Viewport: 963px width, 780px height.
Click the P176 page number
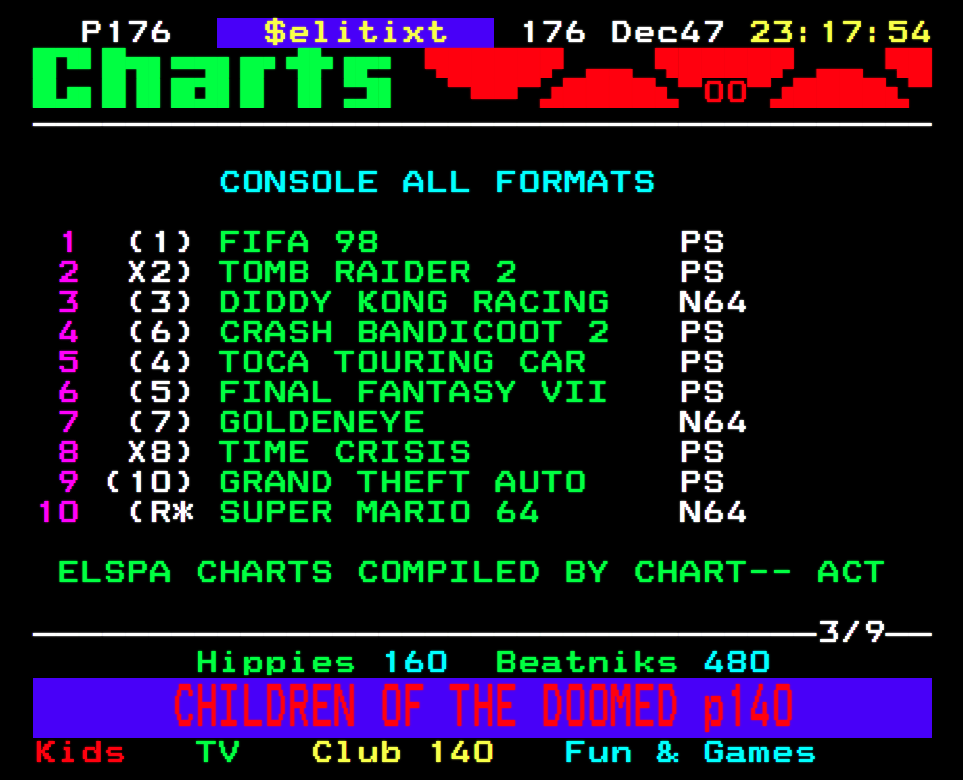click(x=126, y=32)
